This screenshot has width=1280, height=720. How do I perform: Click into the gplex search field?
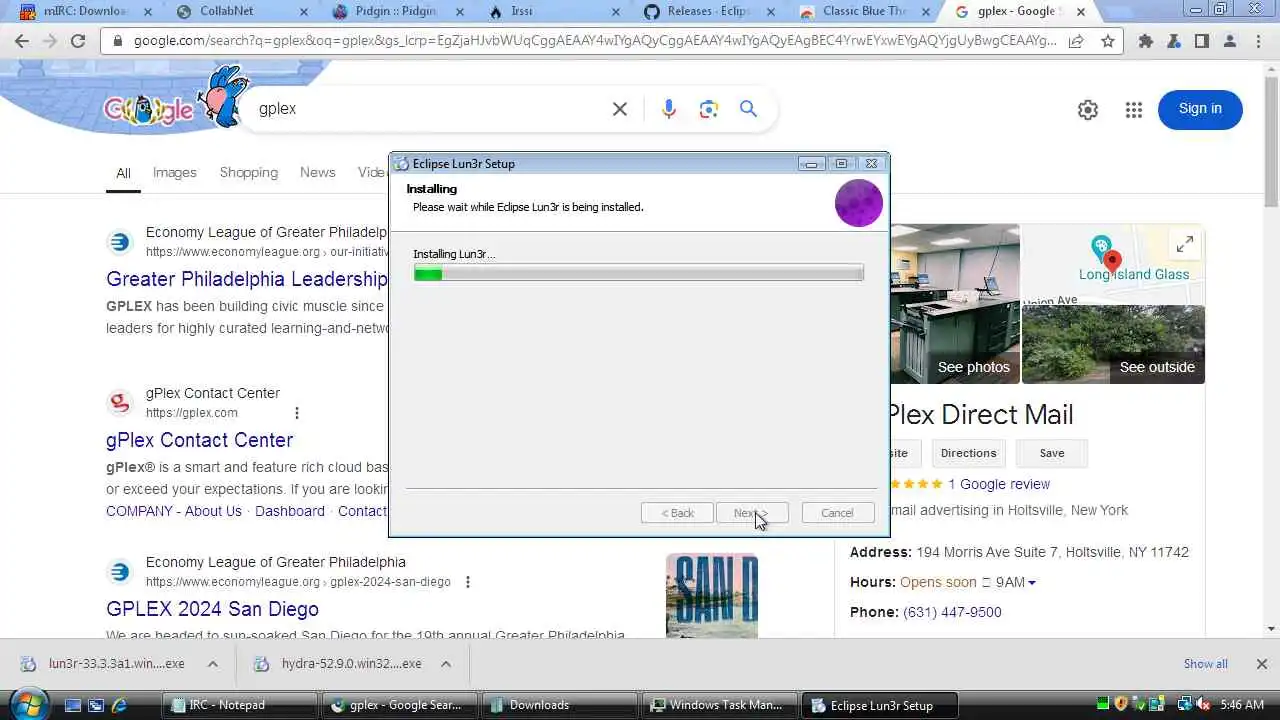click(430, 109)
